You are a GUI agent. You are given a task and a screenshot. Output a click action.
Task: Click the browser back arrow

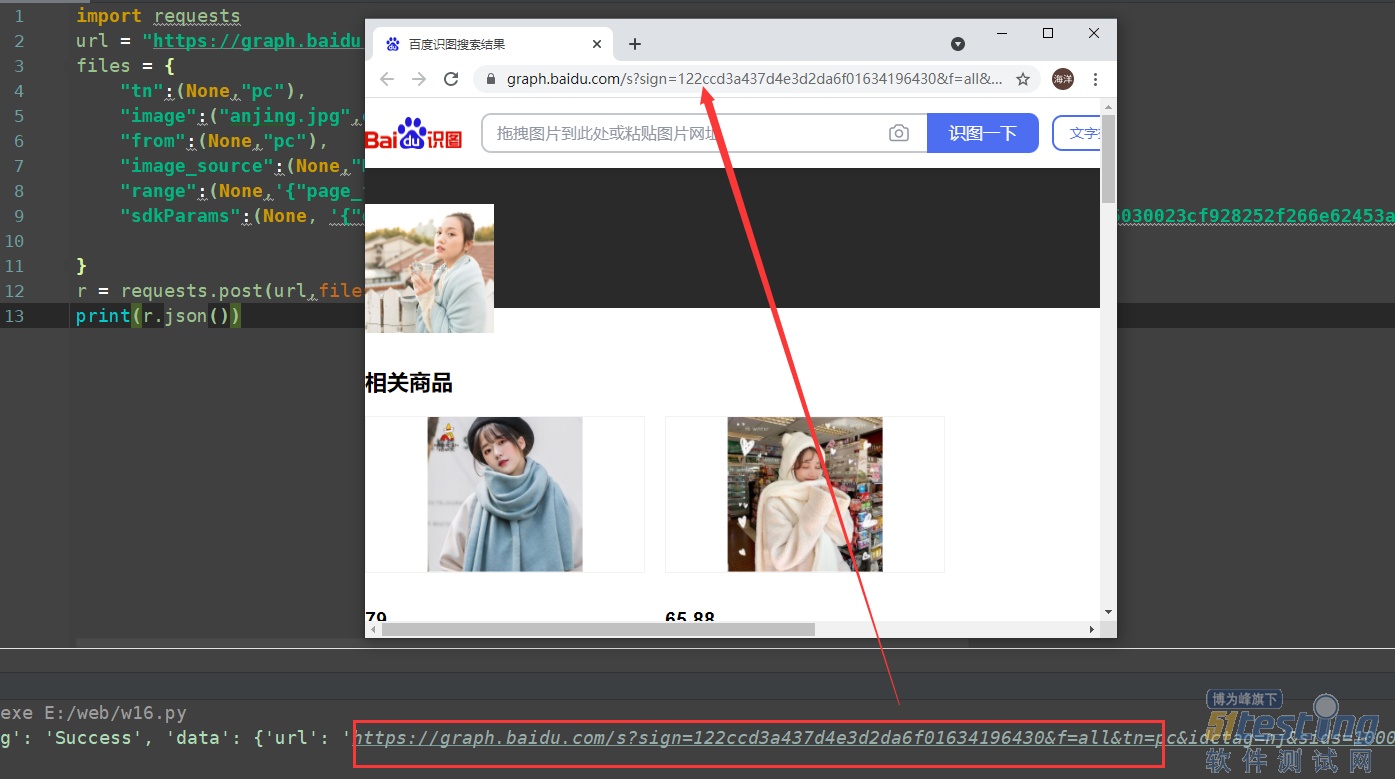(x=387, y=79)
